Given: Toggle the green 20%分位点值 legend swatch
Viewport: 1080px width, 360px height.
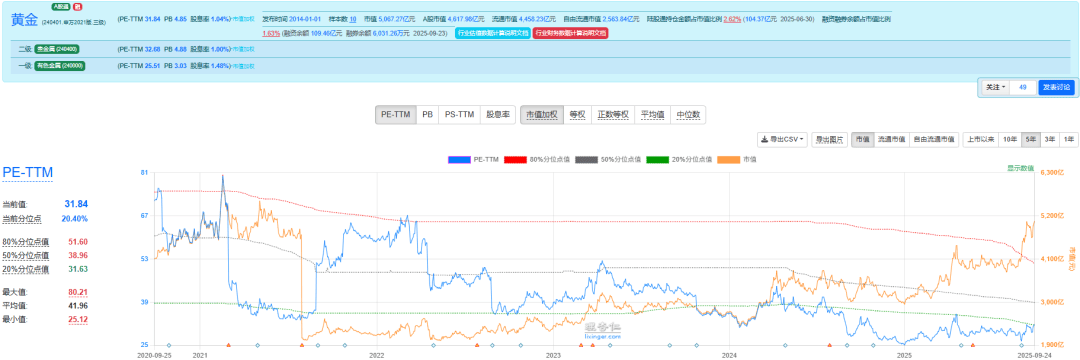Looking at the screenshot, I should pos(659,159).
